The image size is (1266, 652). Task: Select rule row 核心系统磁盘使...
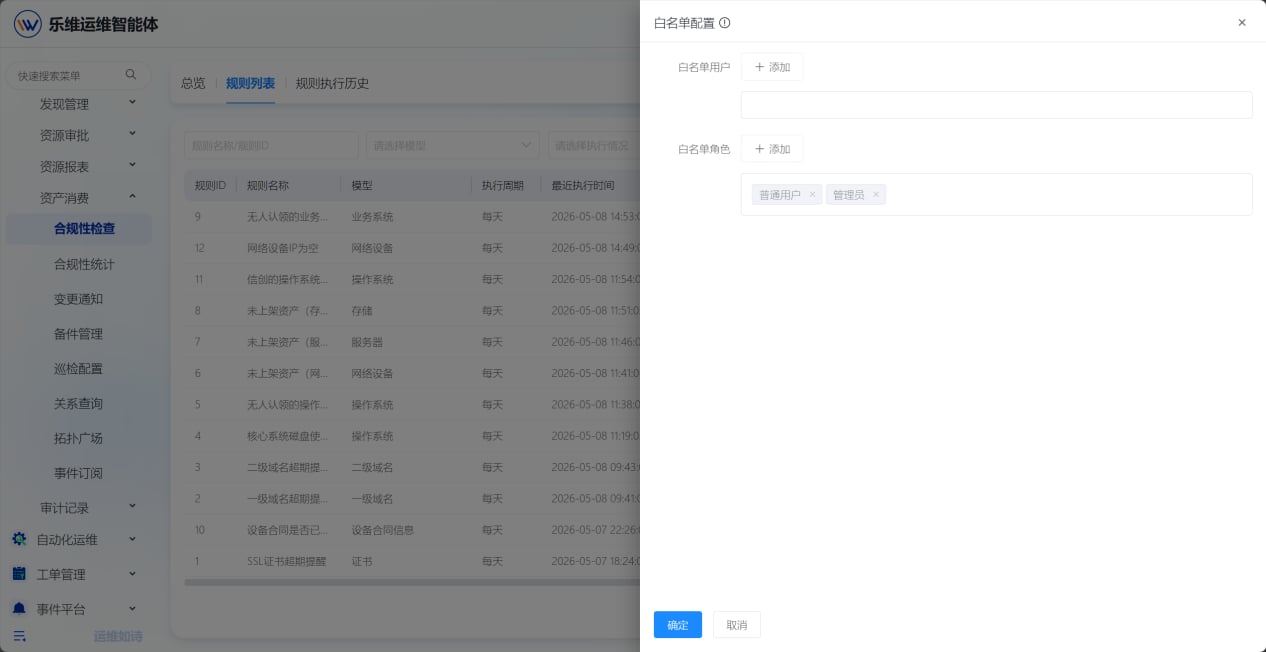pyautogui.click(x=412, y=436)
